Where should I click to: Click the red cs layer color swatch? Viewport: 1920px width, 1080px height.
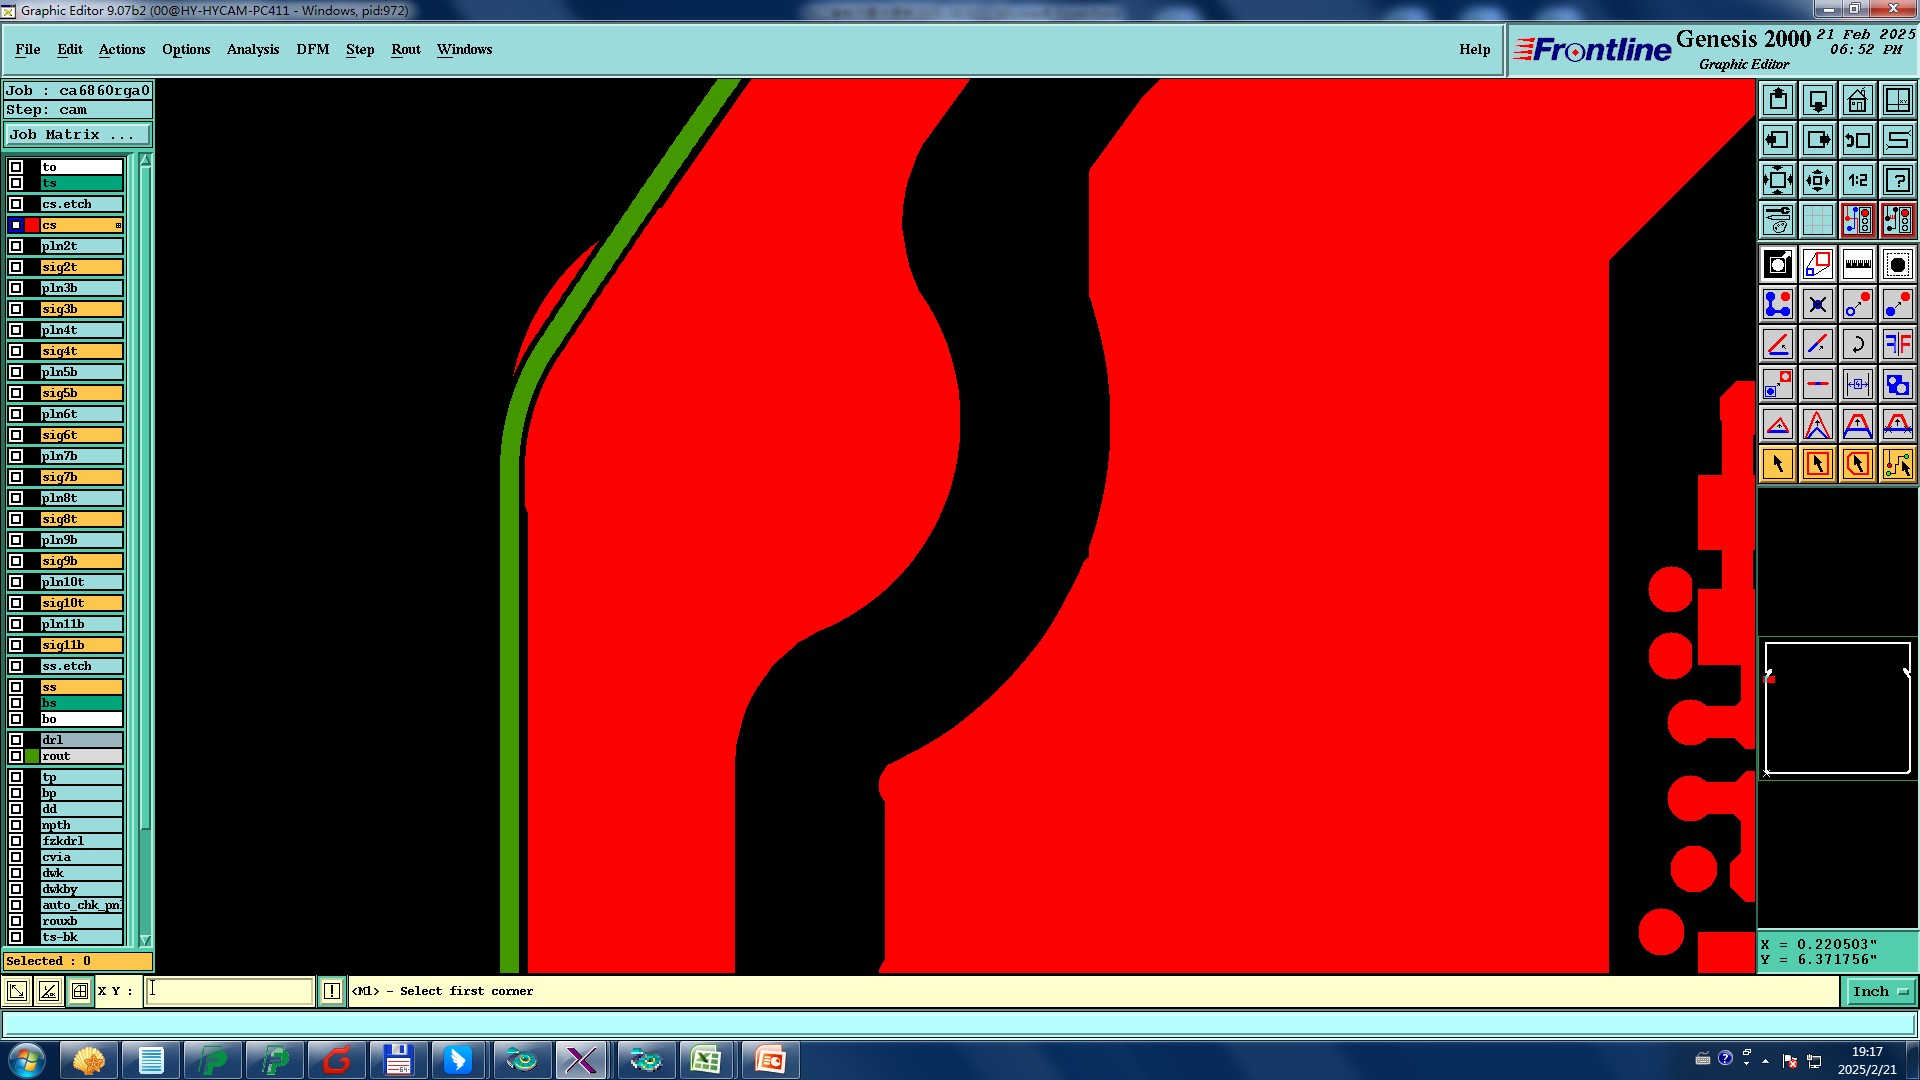pyautogui.click(x=32, y=225)
